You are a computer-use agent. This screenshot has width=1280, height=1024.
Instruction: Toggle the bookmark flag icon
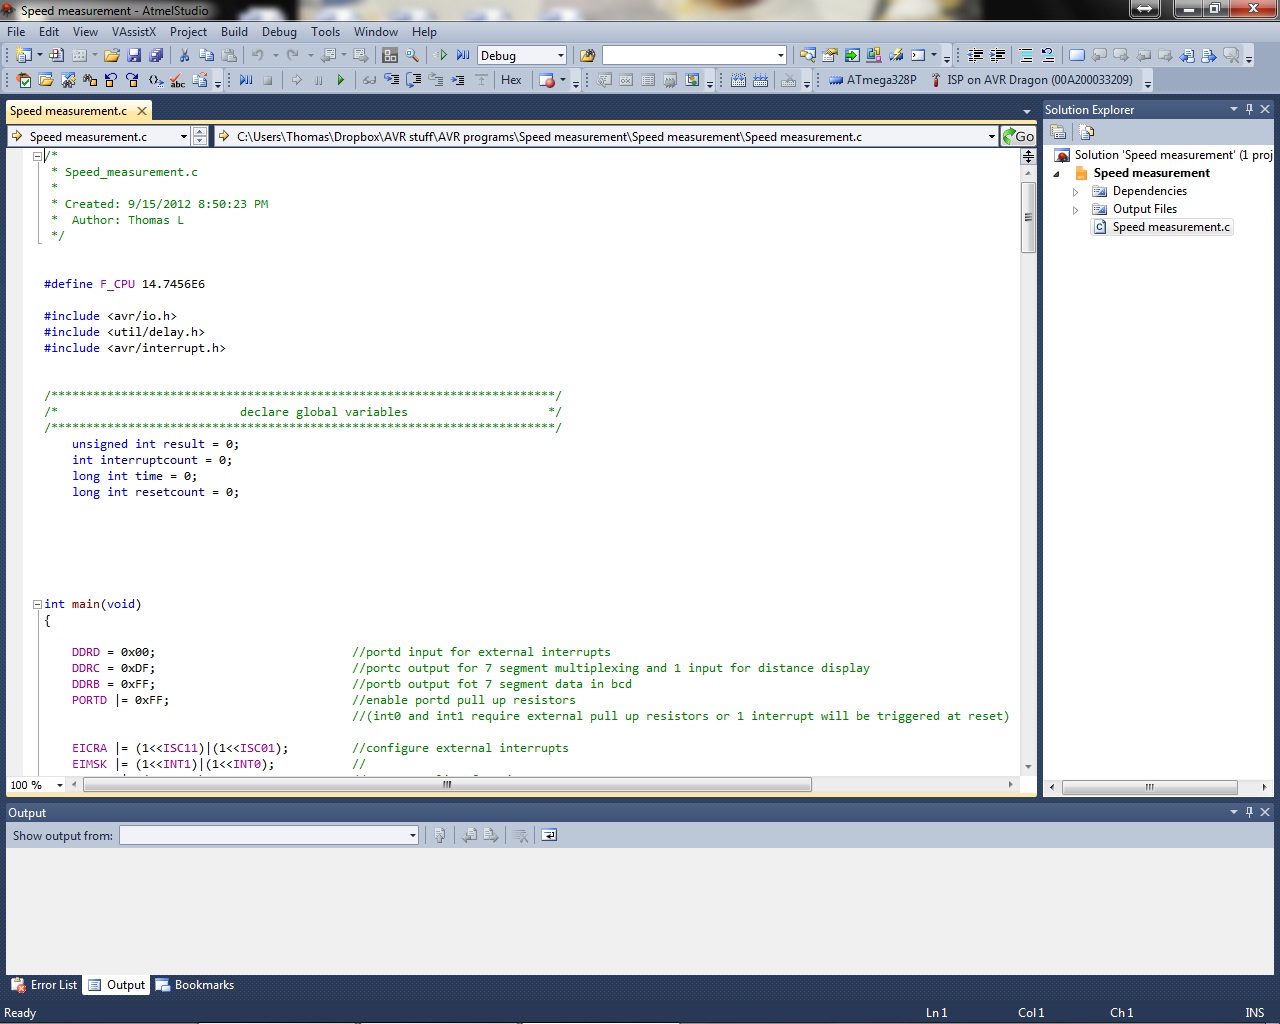coord(1076,55)
